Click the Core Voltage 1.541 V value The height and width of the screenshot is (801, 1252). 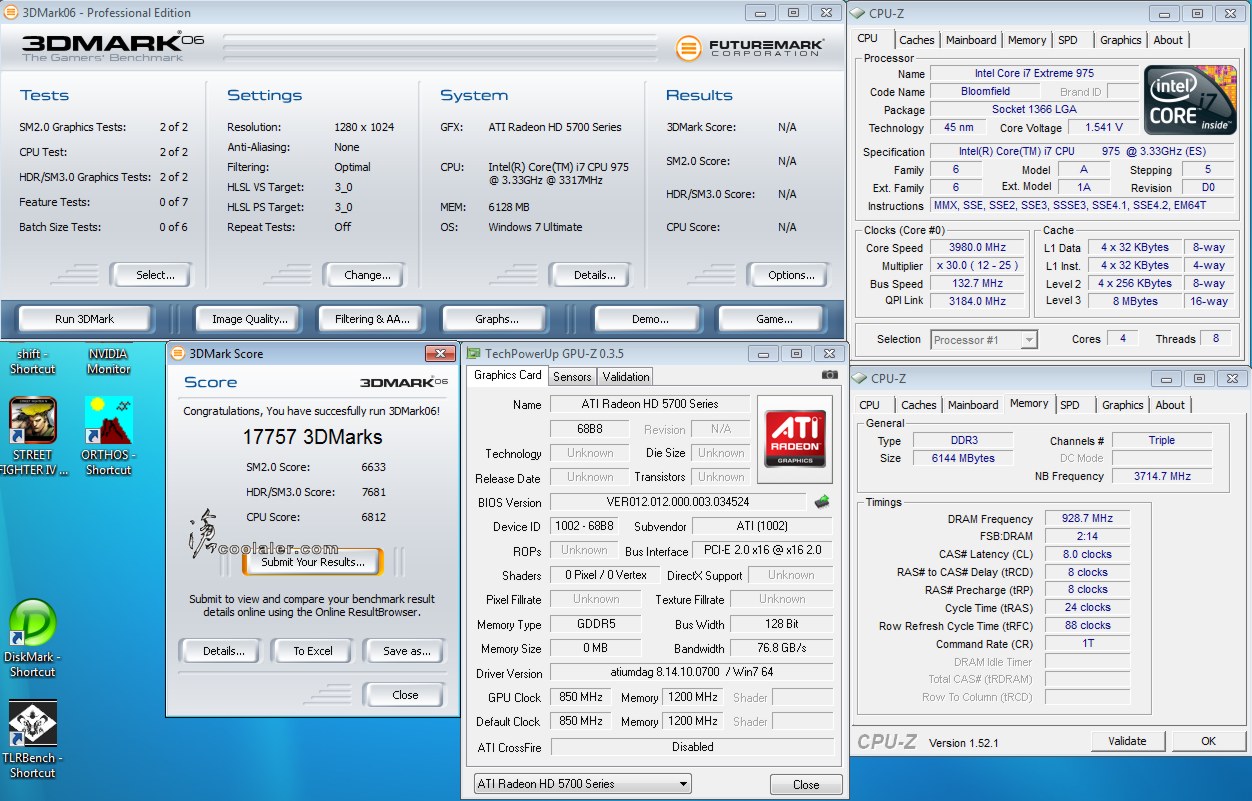pyautogui.click(x=1104, y=128)
